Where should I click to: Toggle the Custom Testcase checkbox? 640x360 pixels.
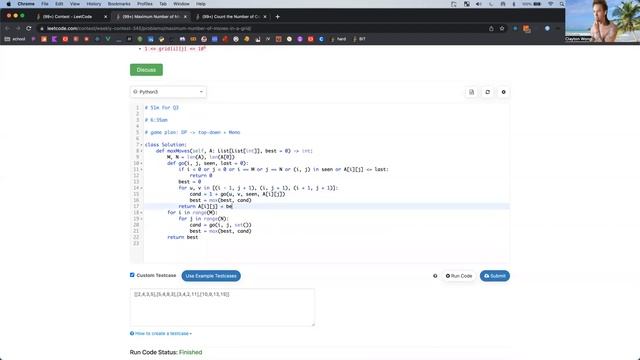tap(132, 275)
